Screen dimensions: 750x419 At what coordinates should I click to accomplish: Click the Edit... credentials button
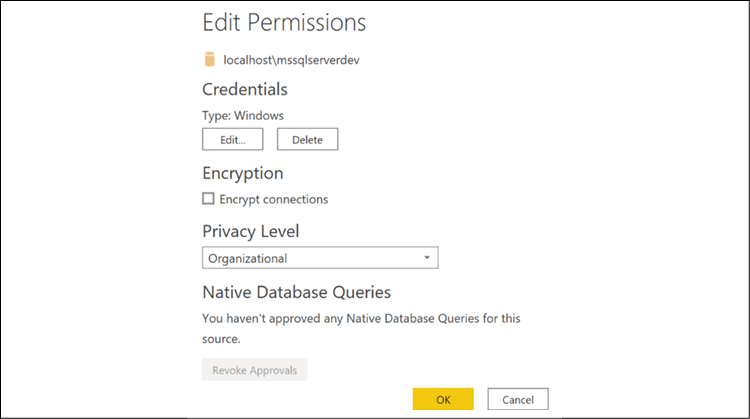233,140
